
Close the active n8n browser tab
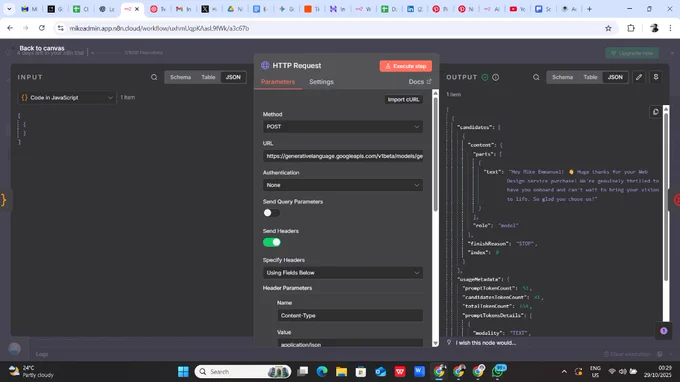coord(137,9)
